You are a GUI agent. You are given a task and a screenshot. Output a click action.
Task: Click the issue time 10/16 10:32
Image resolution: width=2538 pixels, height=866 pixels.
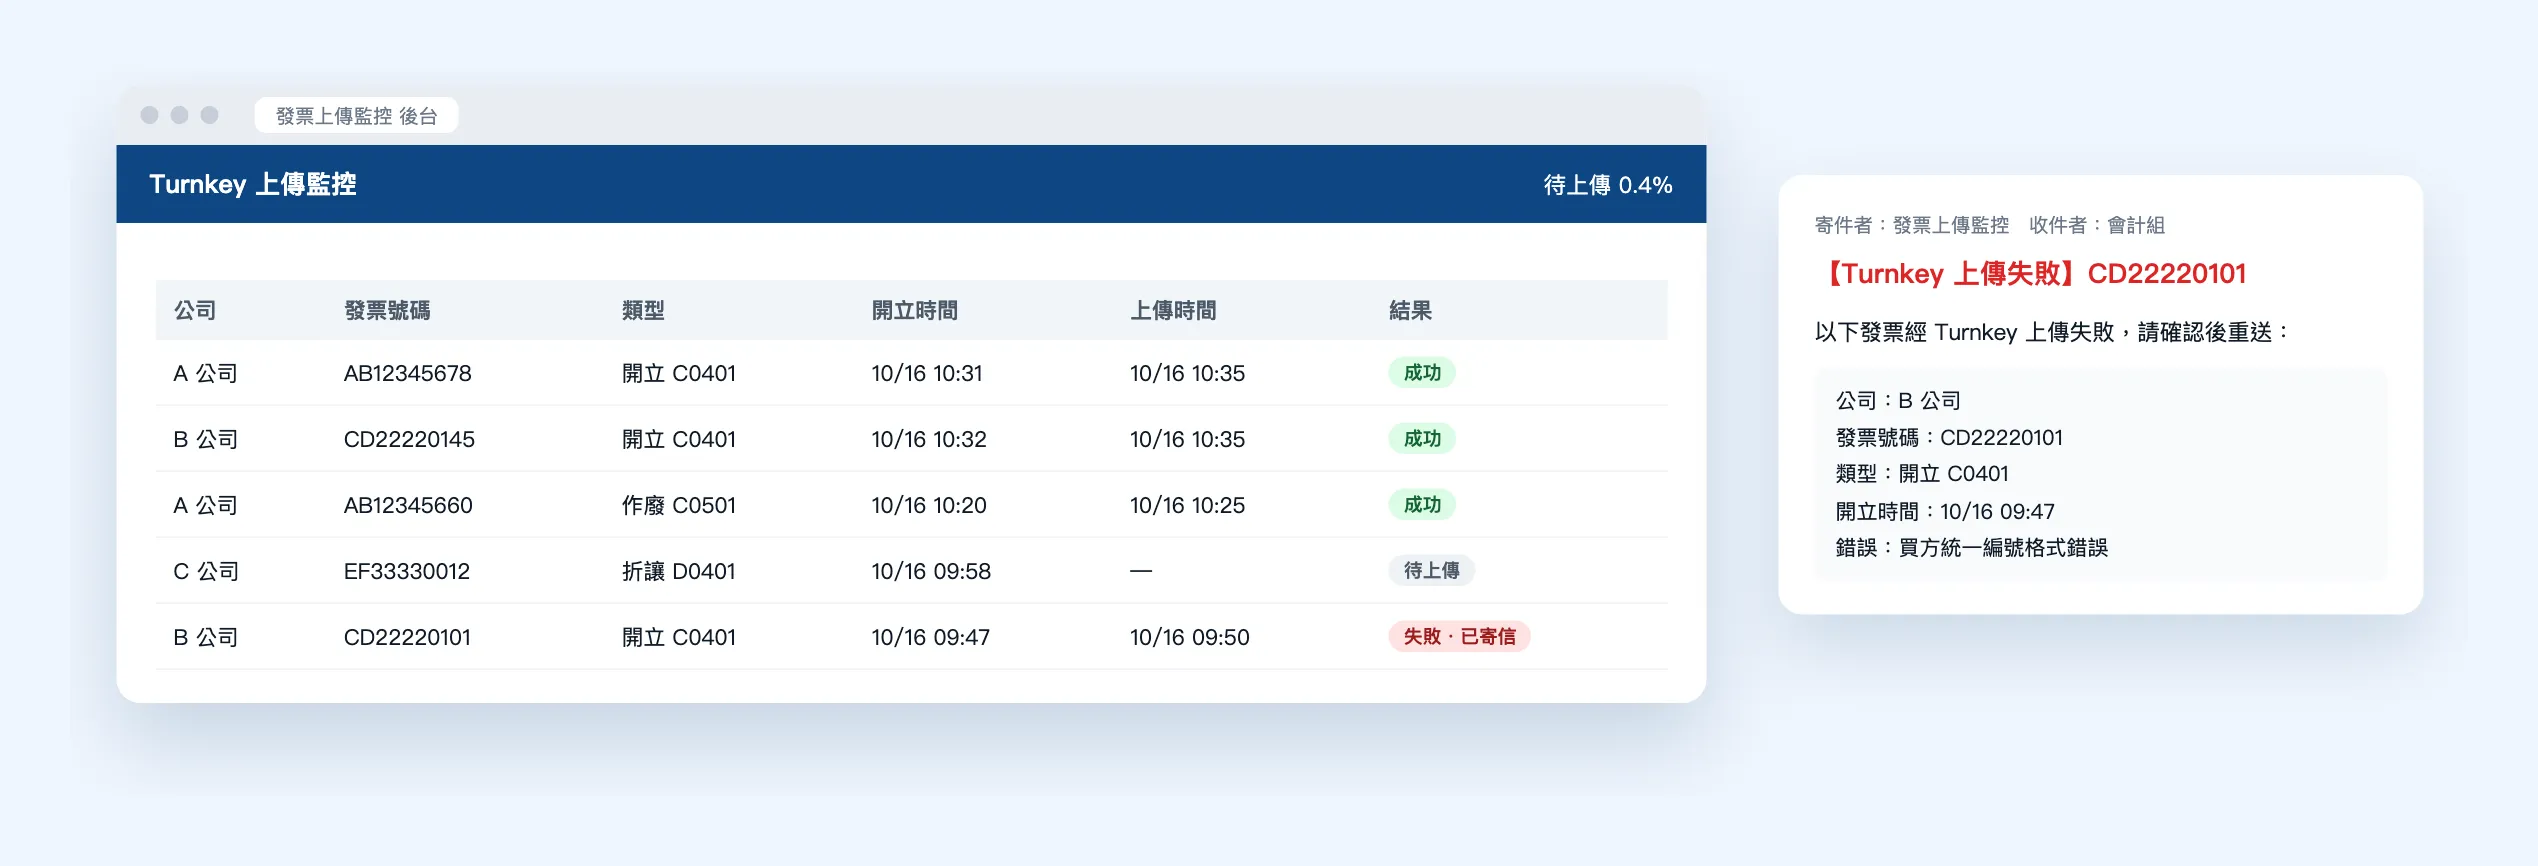click(929, 440)
